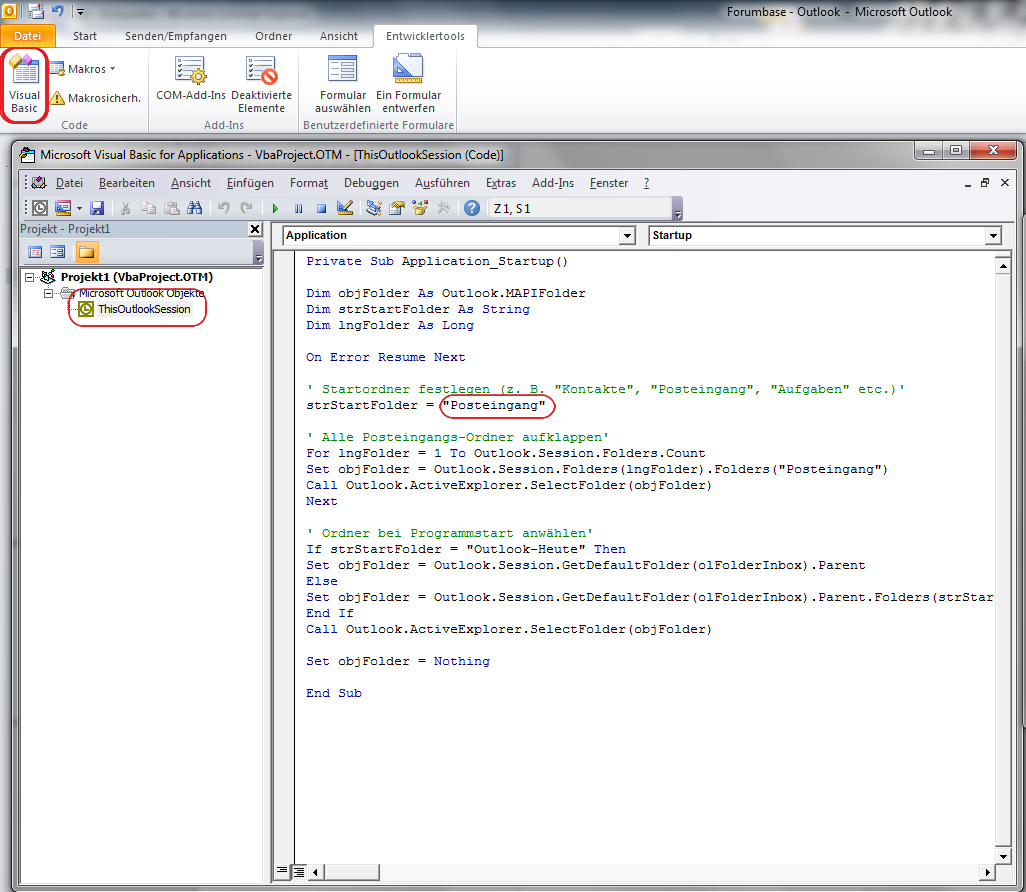Open the Format menu in VBA editor

(309, 183)
